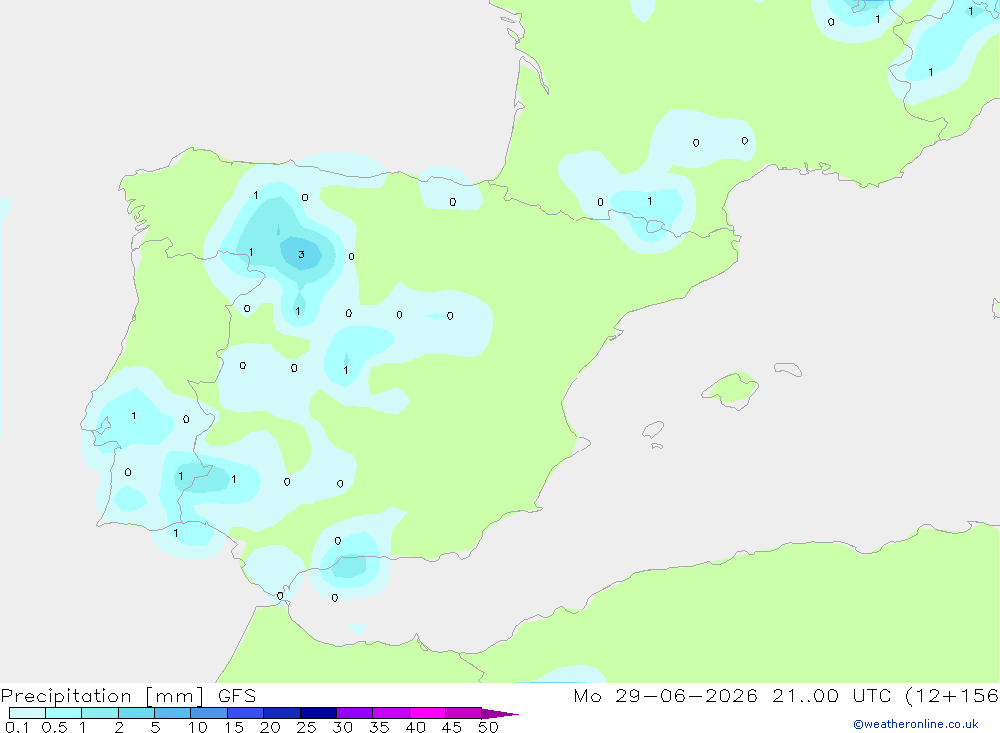Click the above-50 arrow tip of legend
The width and height of the screenshot is (1000, 733).
click(x=499, y=714)
